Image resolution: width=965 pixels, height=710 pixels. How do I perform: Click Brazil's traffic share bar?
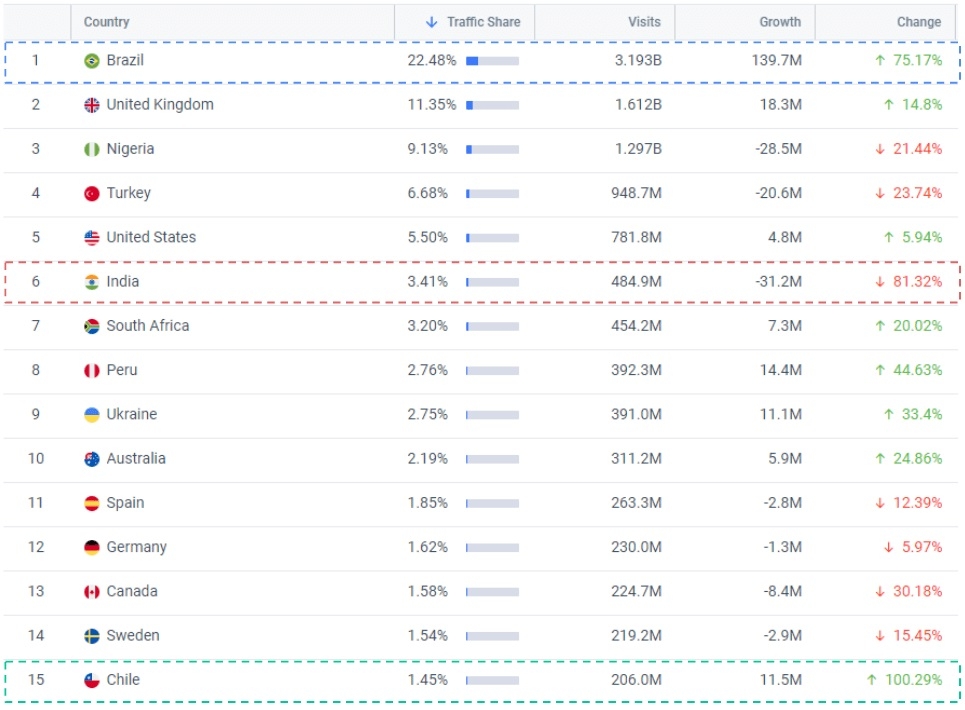coord(492,61)
